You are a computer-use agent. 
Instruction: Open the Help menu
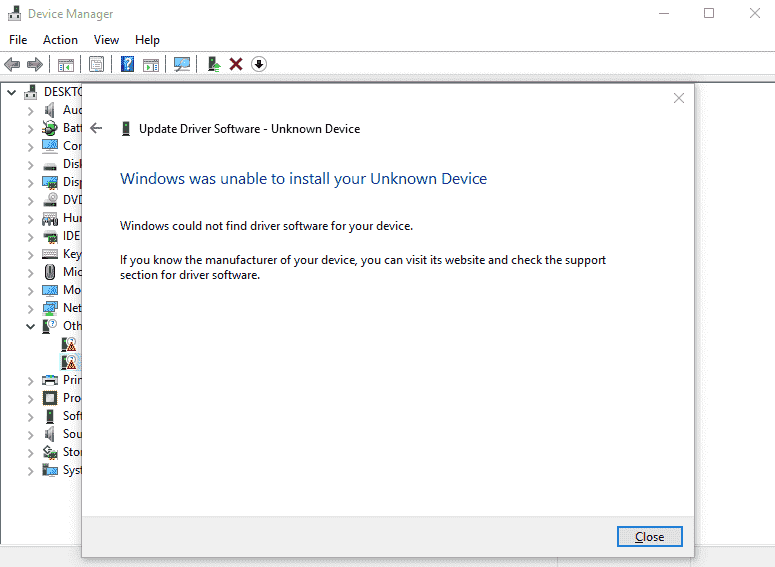(147, 40)
